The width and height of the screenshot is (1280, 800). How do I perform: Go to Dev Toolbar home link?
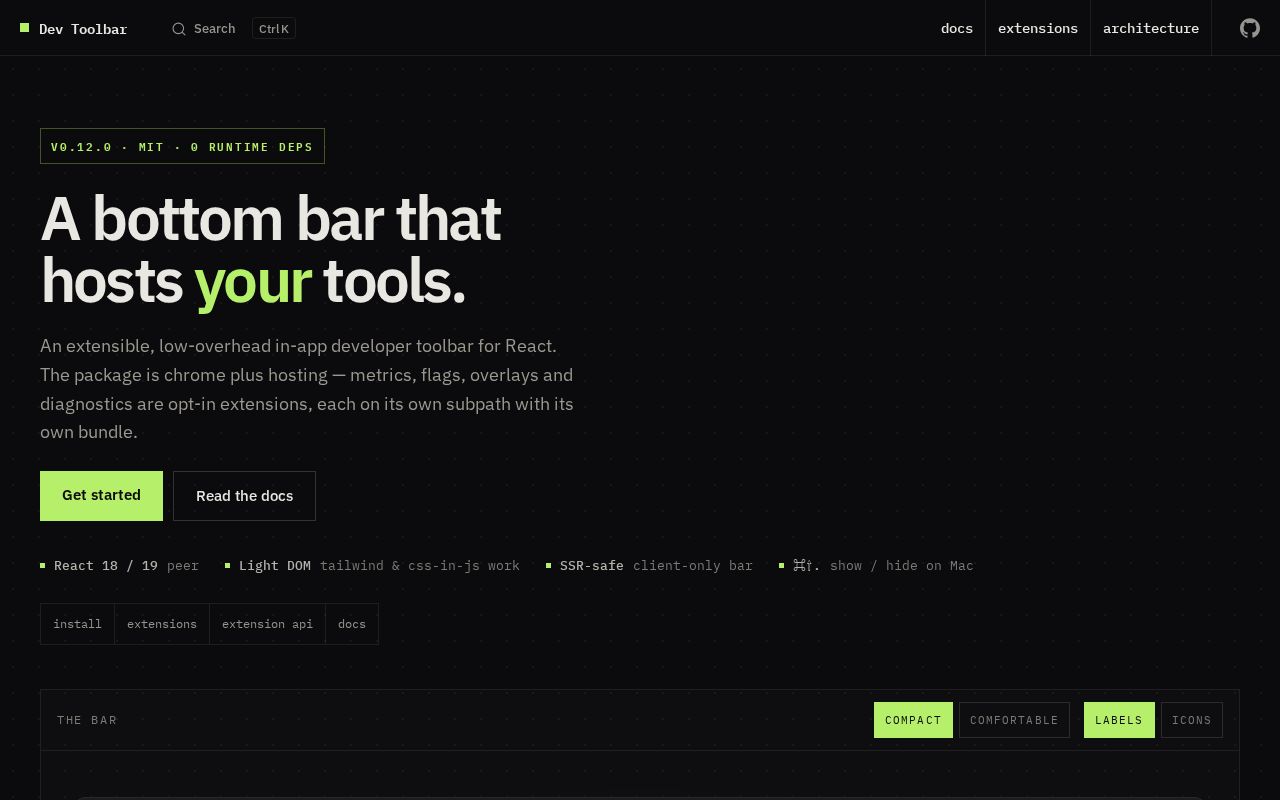click(x=74, y=29)
